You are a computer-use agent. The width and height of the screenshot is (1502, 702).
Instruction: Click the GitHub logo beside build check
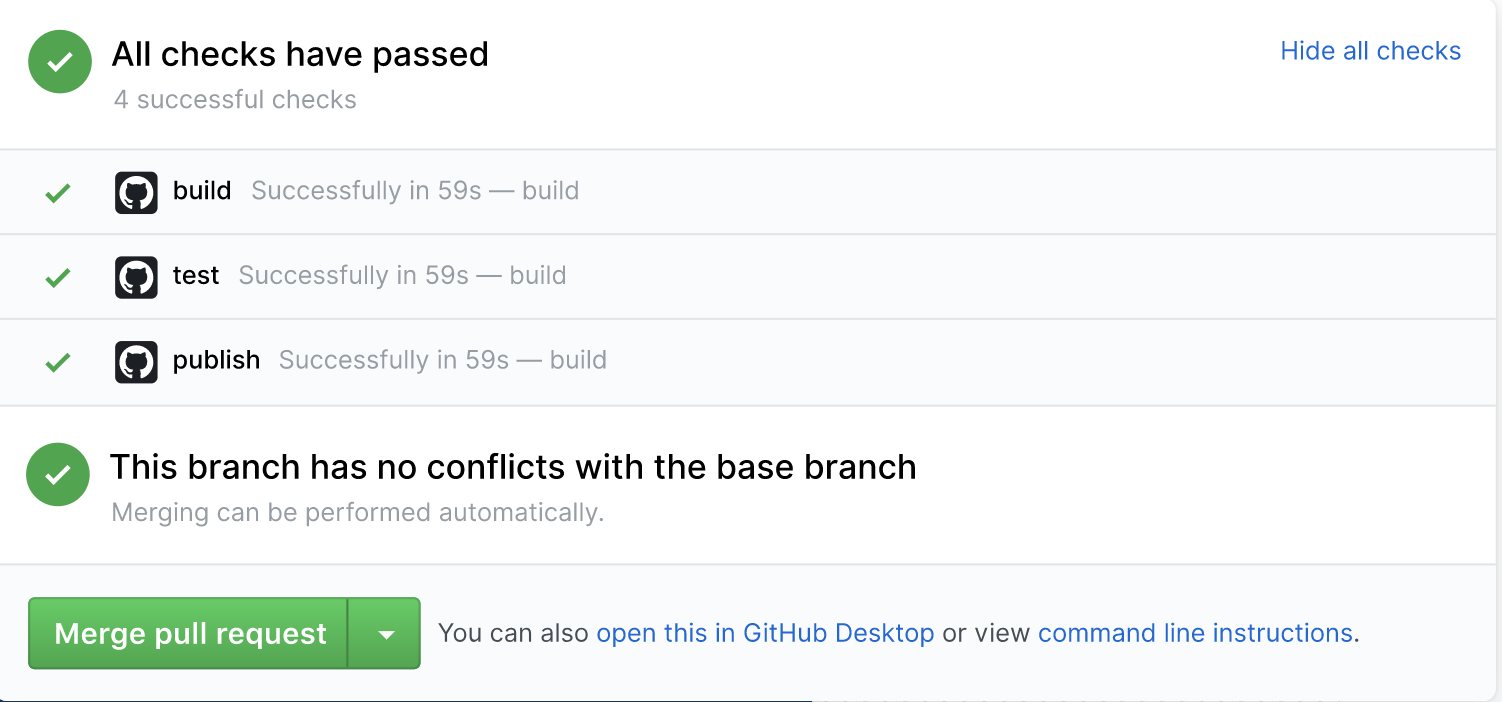click(136, 192)
